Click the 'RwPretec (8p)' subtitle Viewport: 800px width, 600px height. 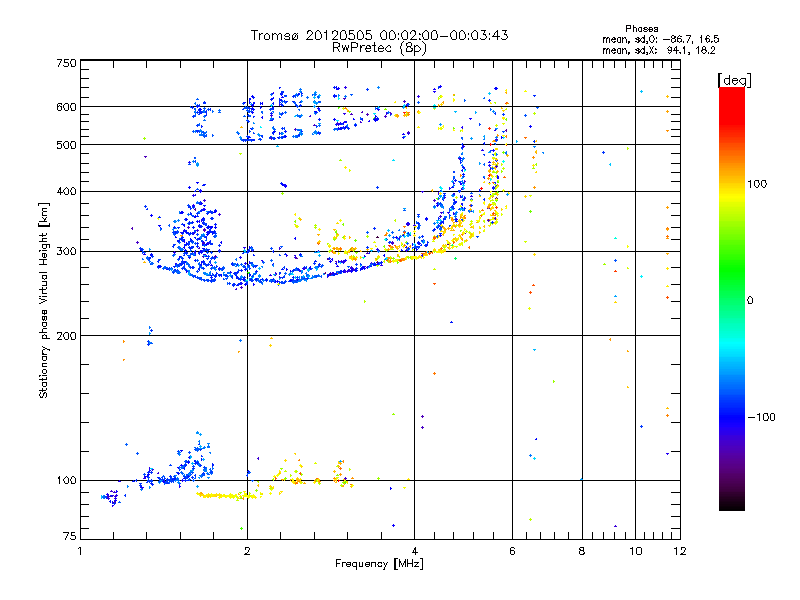(x=379, y=48)
